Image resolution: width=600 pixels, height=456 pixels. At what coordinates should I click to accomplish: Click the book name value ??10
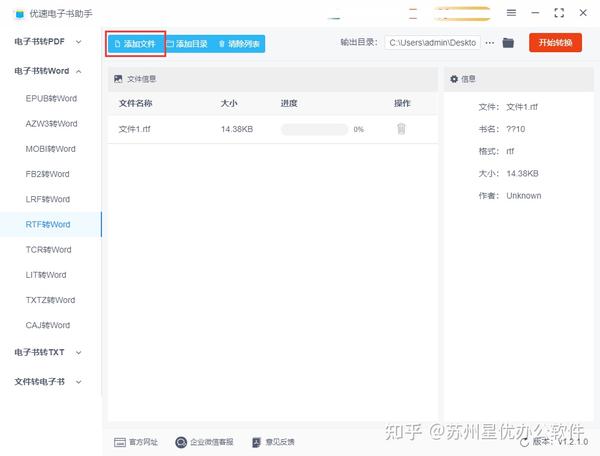(x=515, y=129)
